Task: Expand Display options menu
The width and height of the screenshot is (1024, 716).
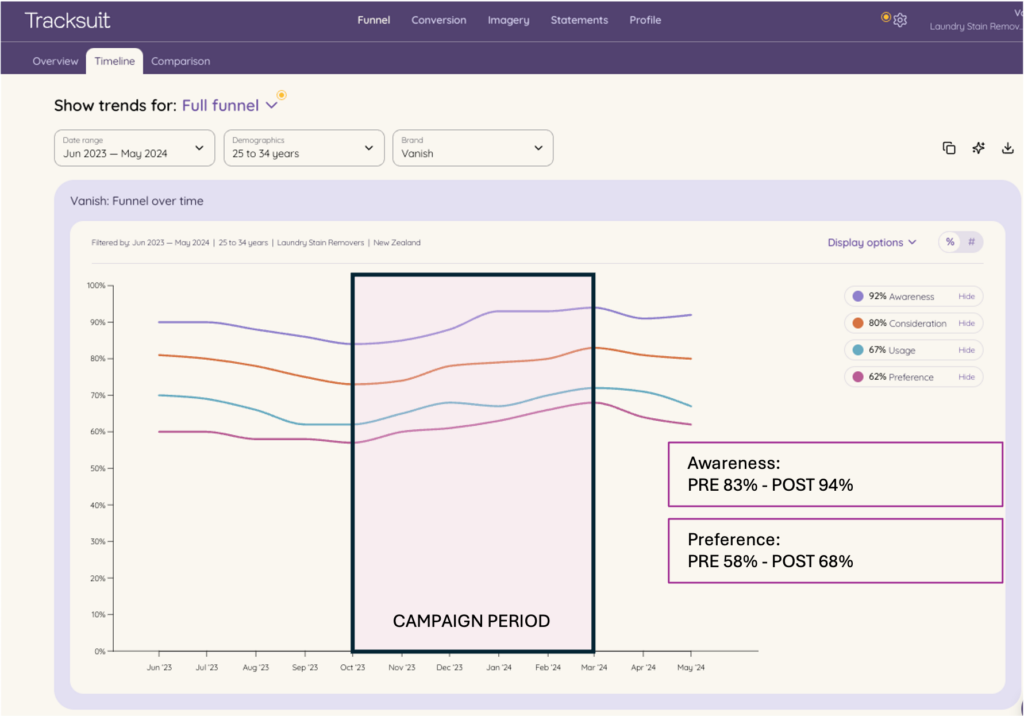Action: 871,242
